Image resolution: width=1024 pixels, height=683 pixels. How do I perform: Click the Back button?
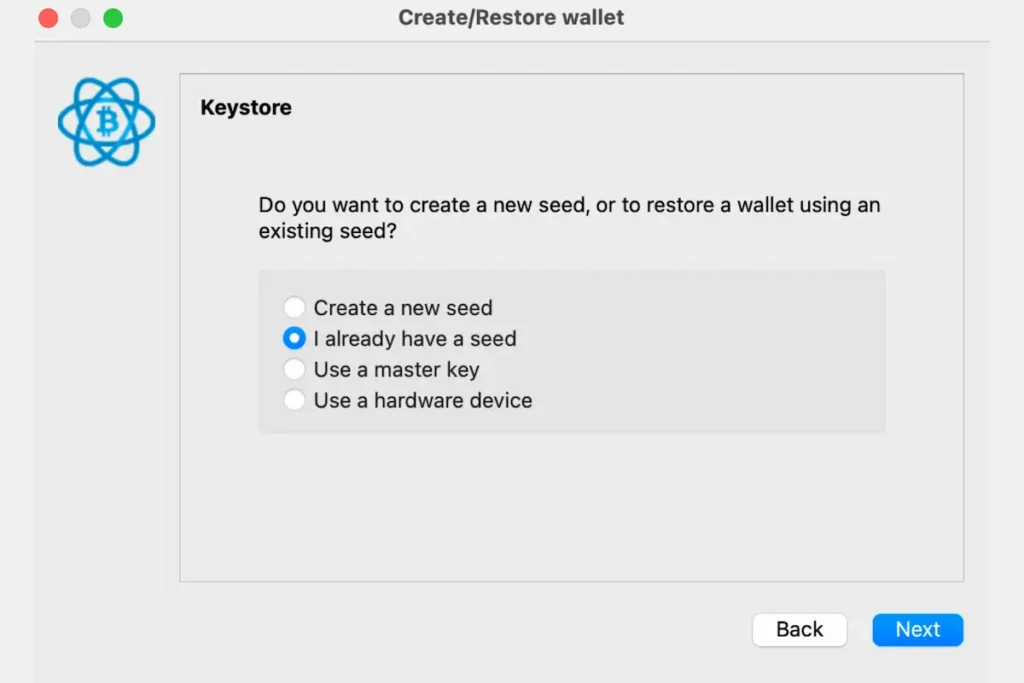[x=799, y=629]
